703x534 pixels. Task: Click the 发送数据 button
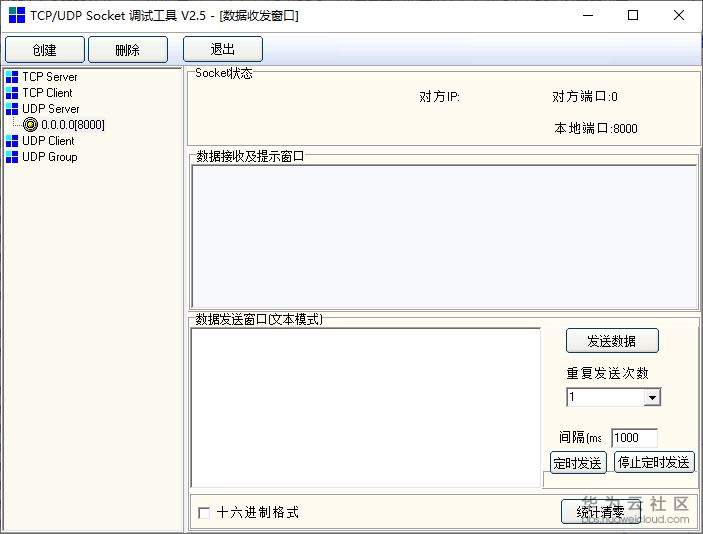612,341
